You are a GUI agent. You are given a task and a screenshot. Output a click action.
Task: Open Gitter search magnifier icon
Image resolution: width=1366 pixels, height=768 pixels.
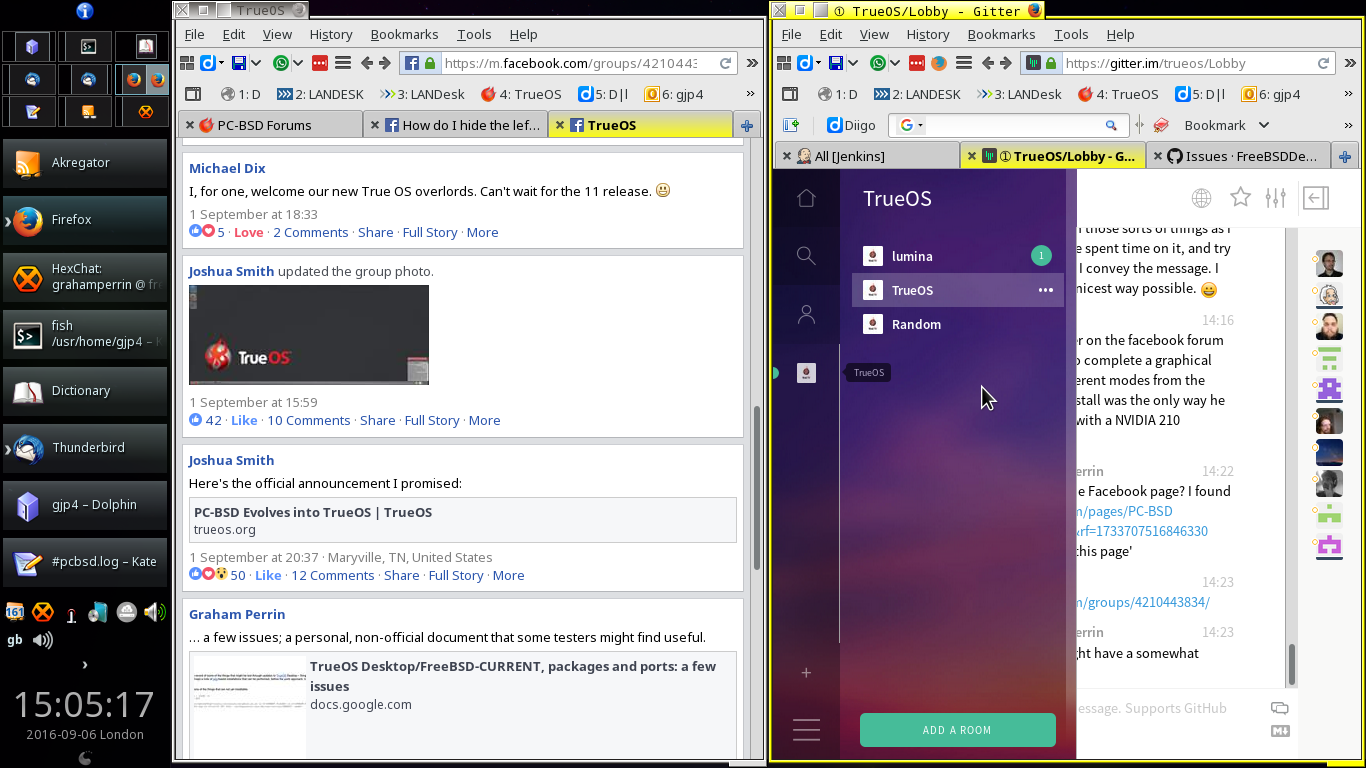point(806,256)
